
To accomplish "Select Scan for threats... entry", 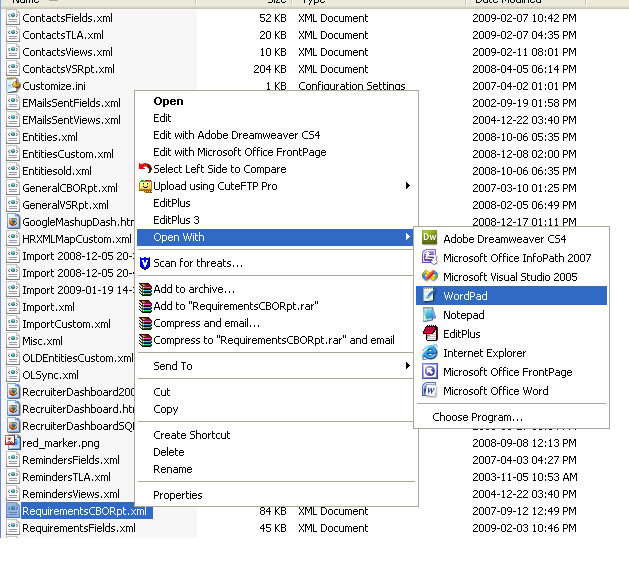I will coord(198,263).
